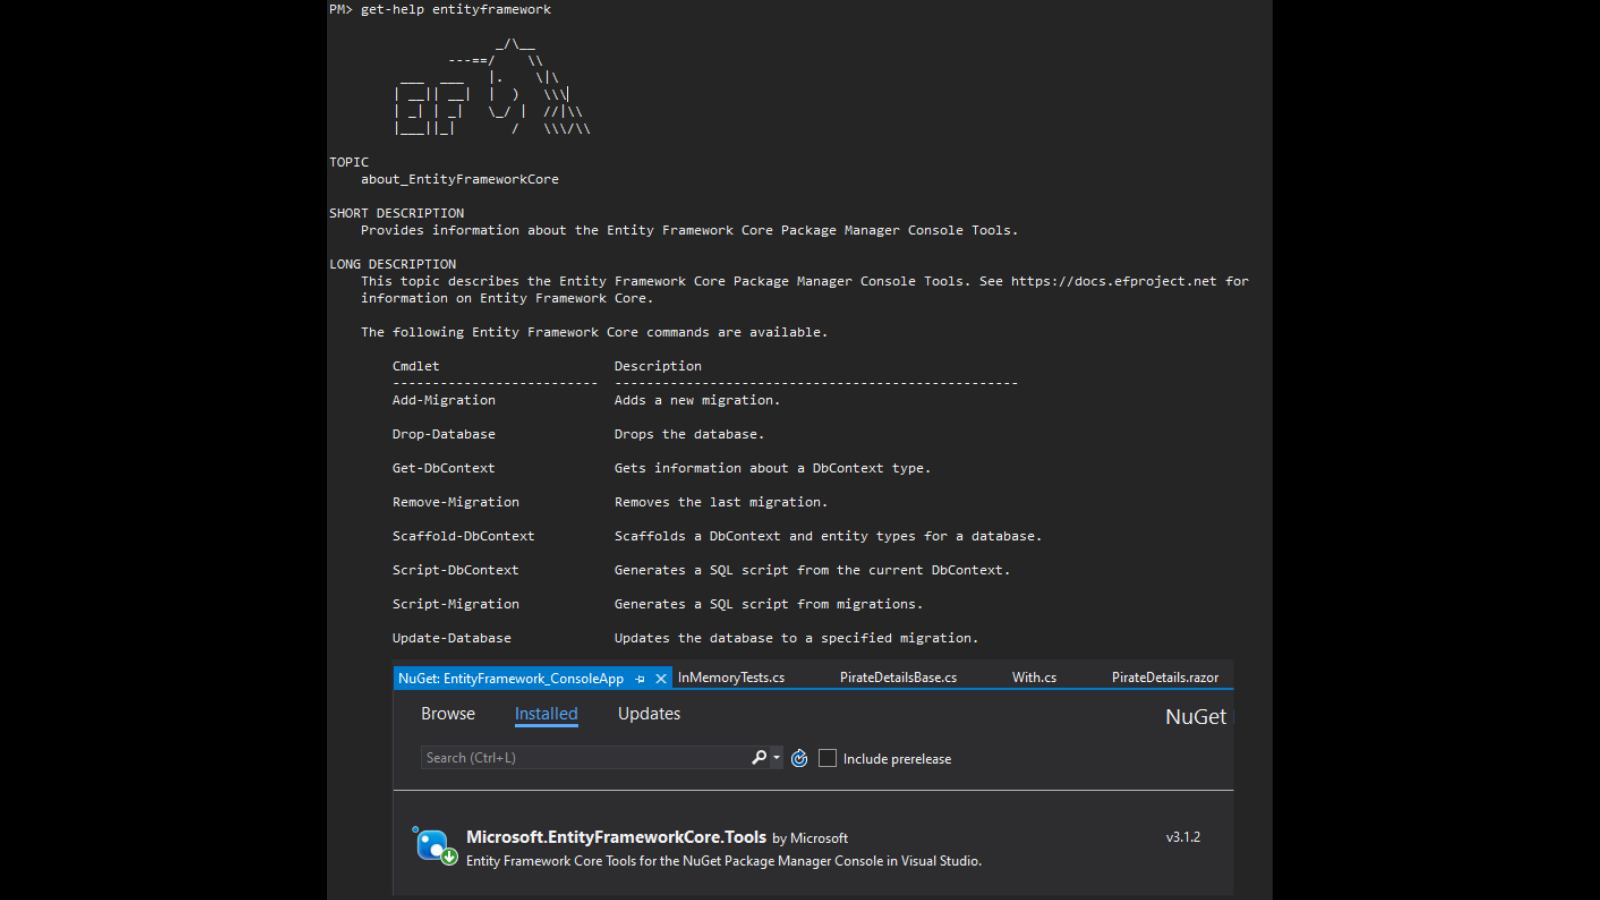This screenshot has width=1600, height=900.
Task: Click the https://docs.efproject.net link in console
Action: (x=1113, y=281)
